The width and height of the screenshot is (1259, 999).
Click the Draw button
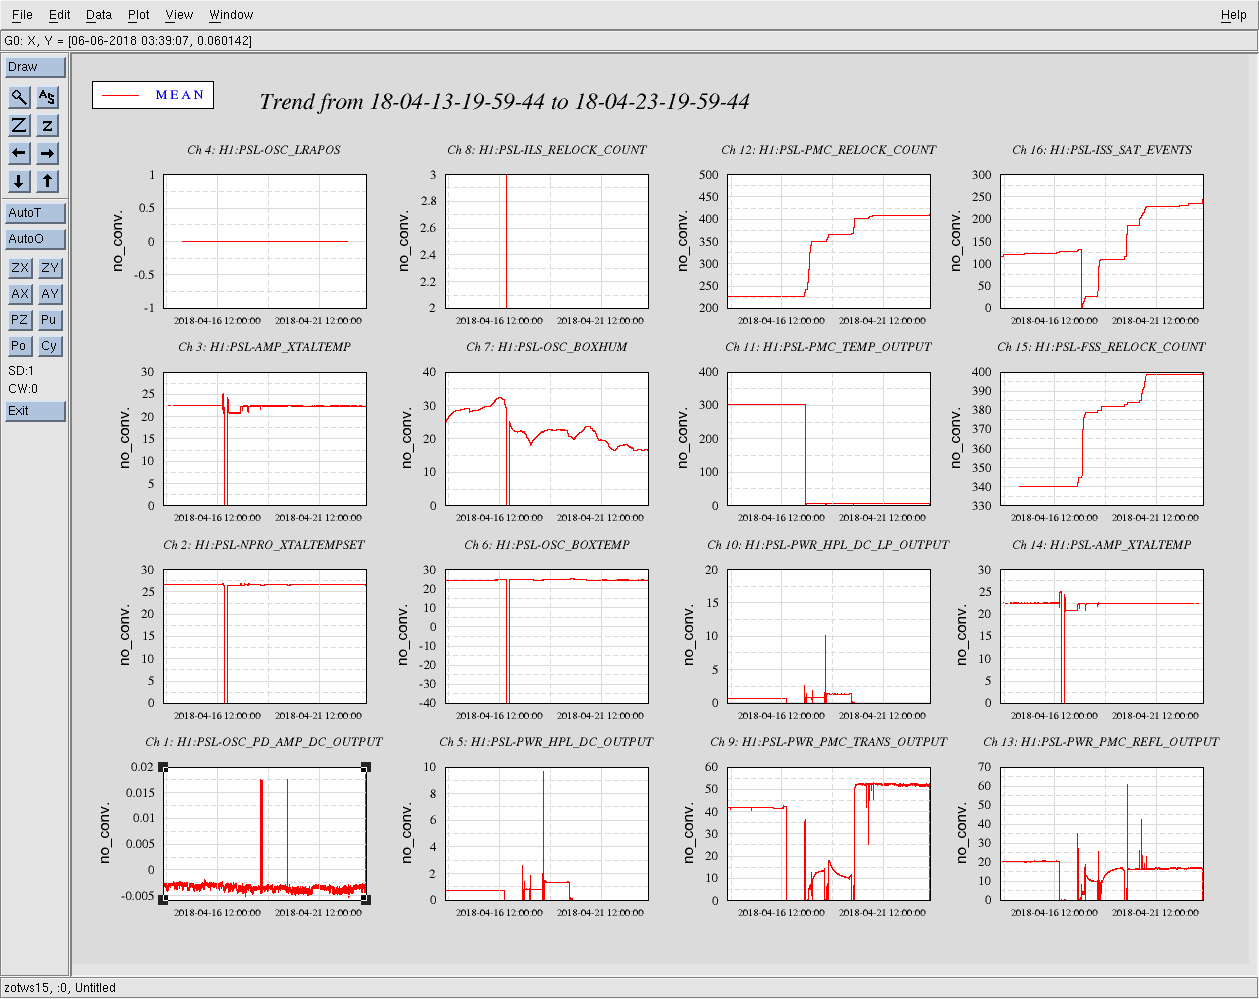35,67
